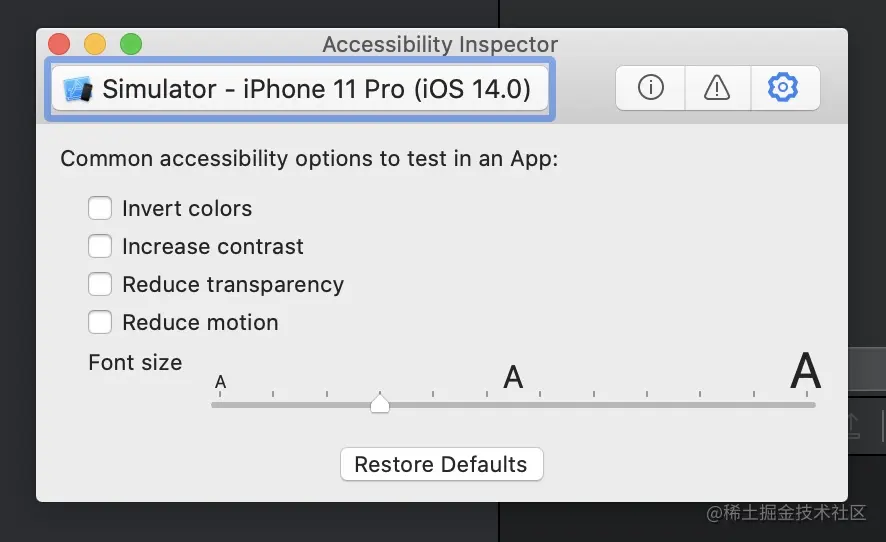Viewport: 886px width, 542px height.
Task: Click the Font size slider thumb
Action: 380,403
